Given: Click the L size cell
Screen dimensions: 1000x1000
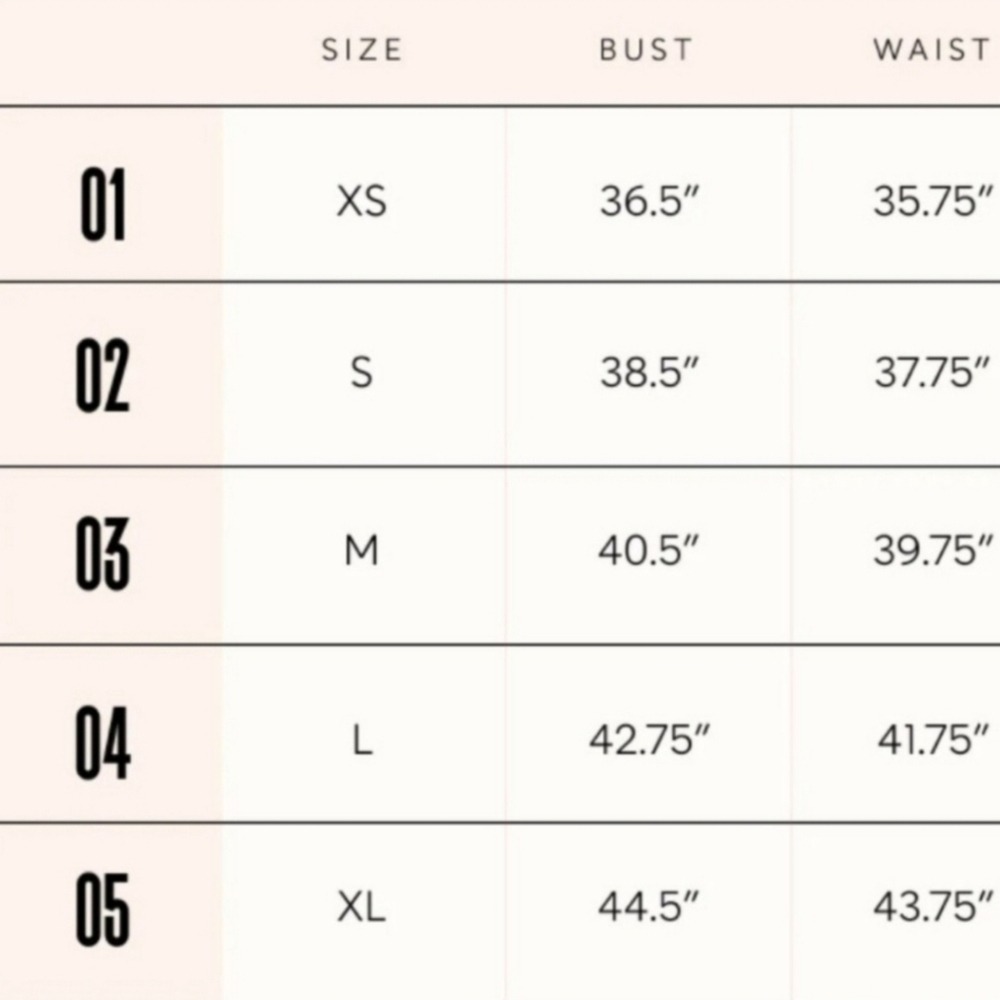Looking at the screenshot, I should tap(362, 740).
